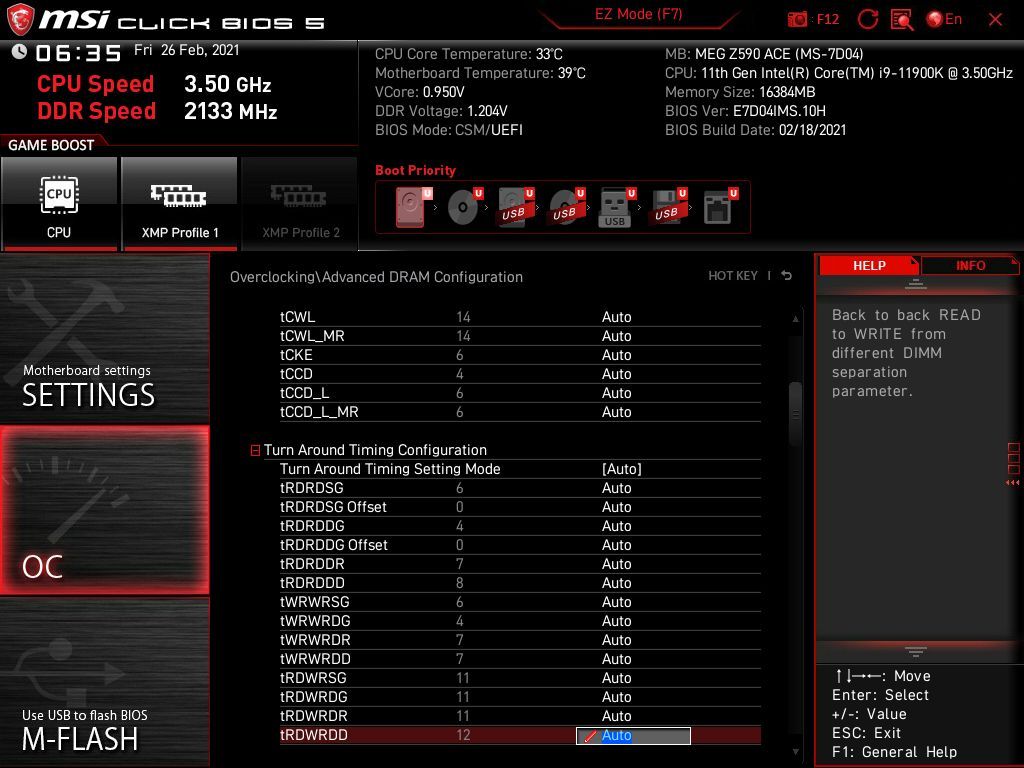Image resolution: width=1024 pixels, height=768 pixels.
Task: Select the tRDRDDR timing row
Action: click(520, 564)
